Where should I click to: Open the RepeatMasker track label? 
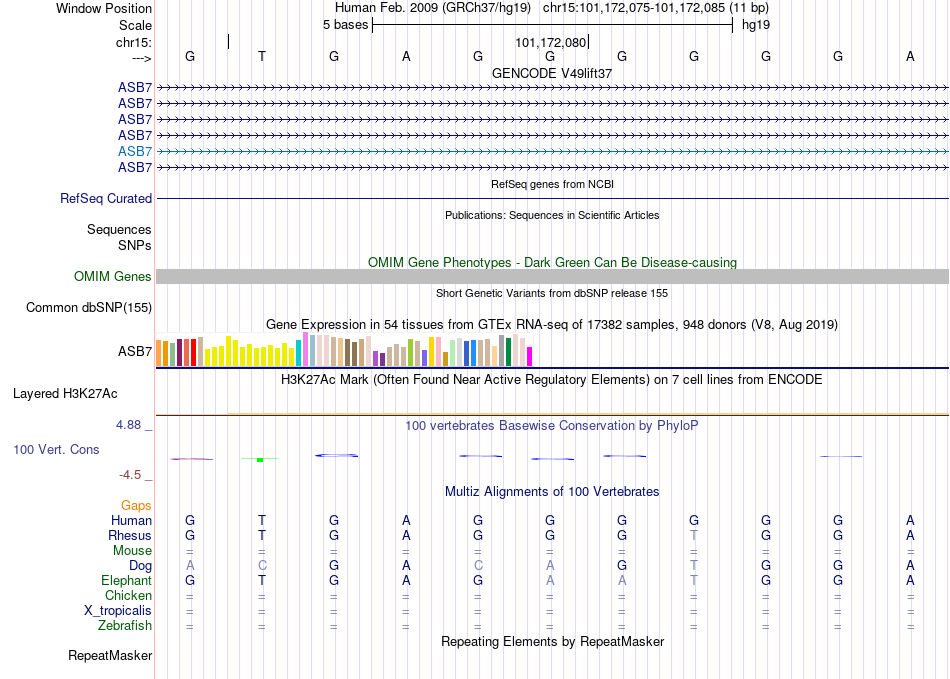110,655
